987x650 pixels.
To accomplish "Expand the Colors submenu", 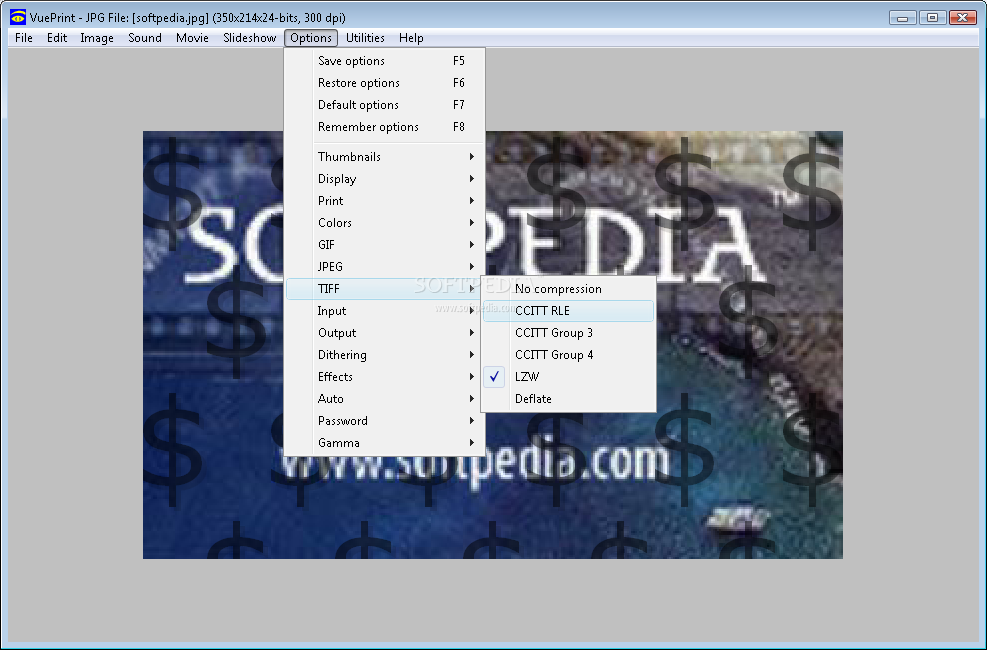I will (x=385, y=223).
